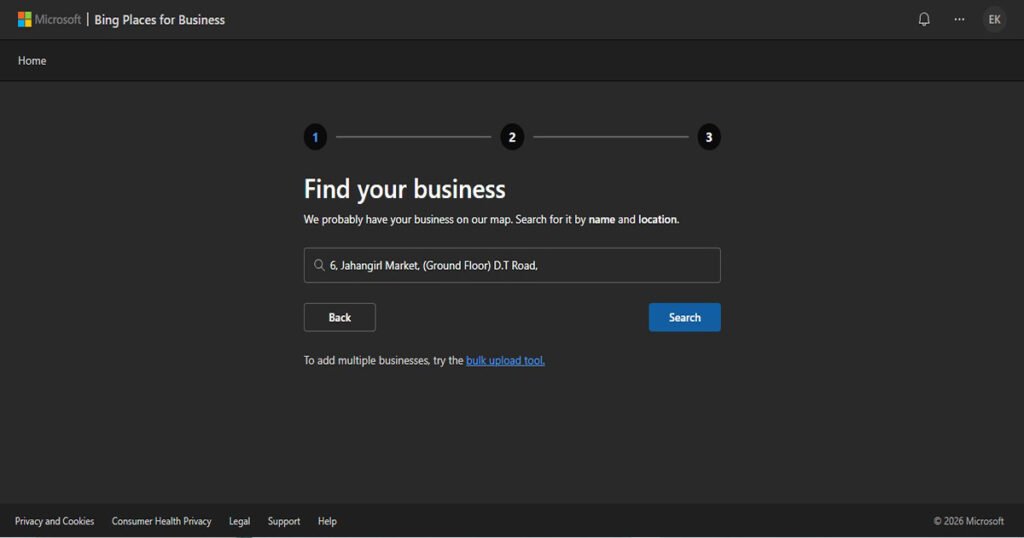
Task: Click the 'We probably have your business' description
Action: tap(491, 219)
